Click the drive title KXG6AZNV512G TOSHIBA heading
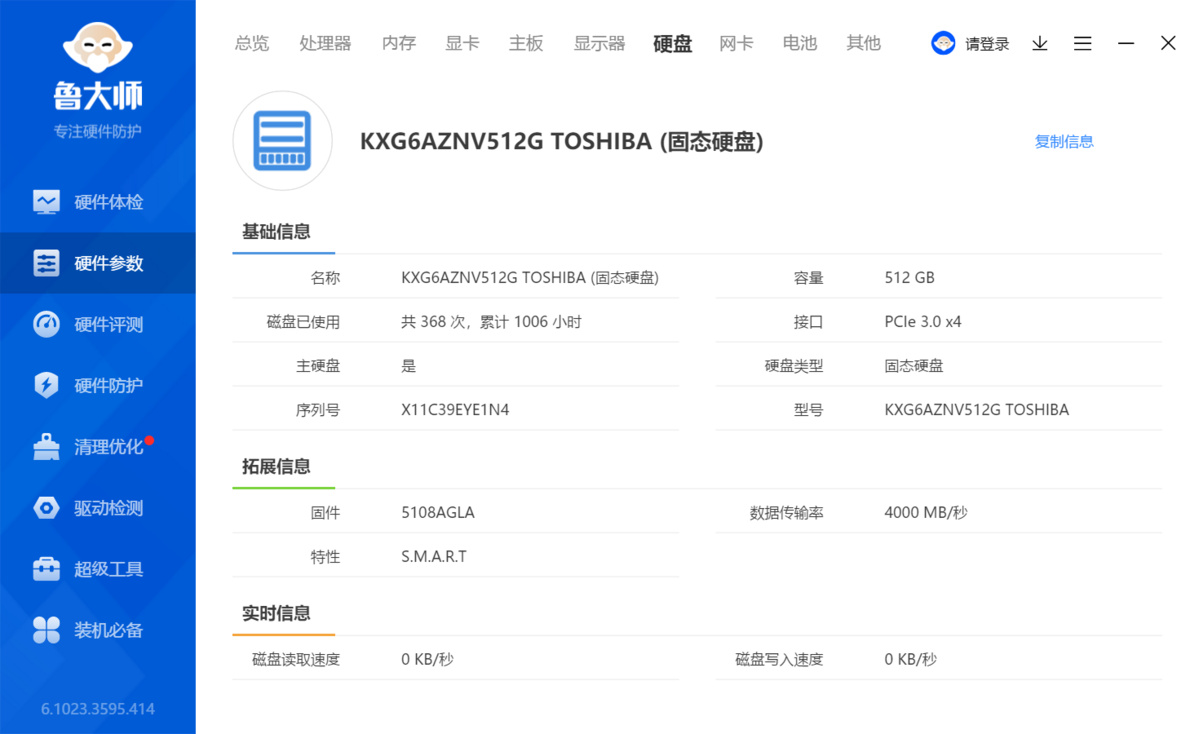This screenshot has height=734, width=1199. pos(562,141)
